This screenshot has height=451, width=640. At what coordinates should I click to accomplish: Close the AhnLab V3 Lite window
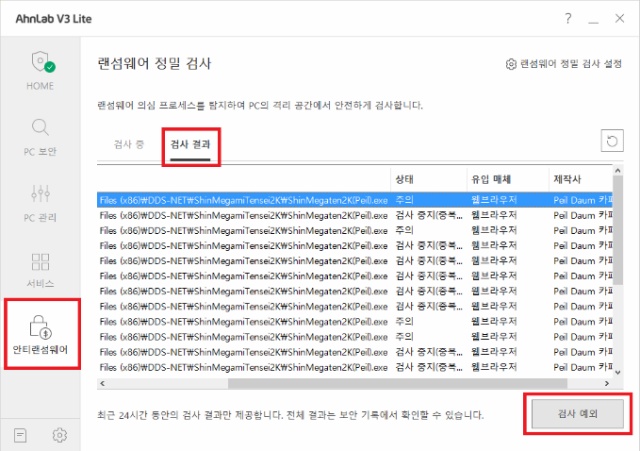click(x=620, y=18)
